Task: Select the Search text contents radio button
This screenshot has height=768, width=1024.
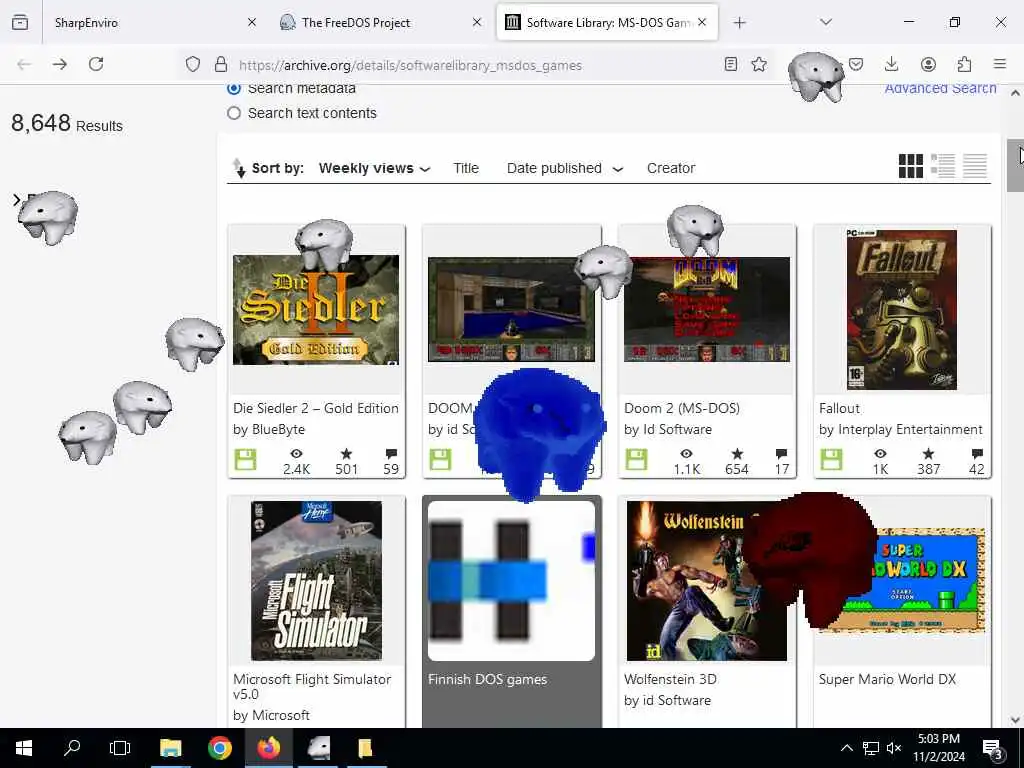Action: click(x=234, y=113)
